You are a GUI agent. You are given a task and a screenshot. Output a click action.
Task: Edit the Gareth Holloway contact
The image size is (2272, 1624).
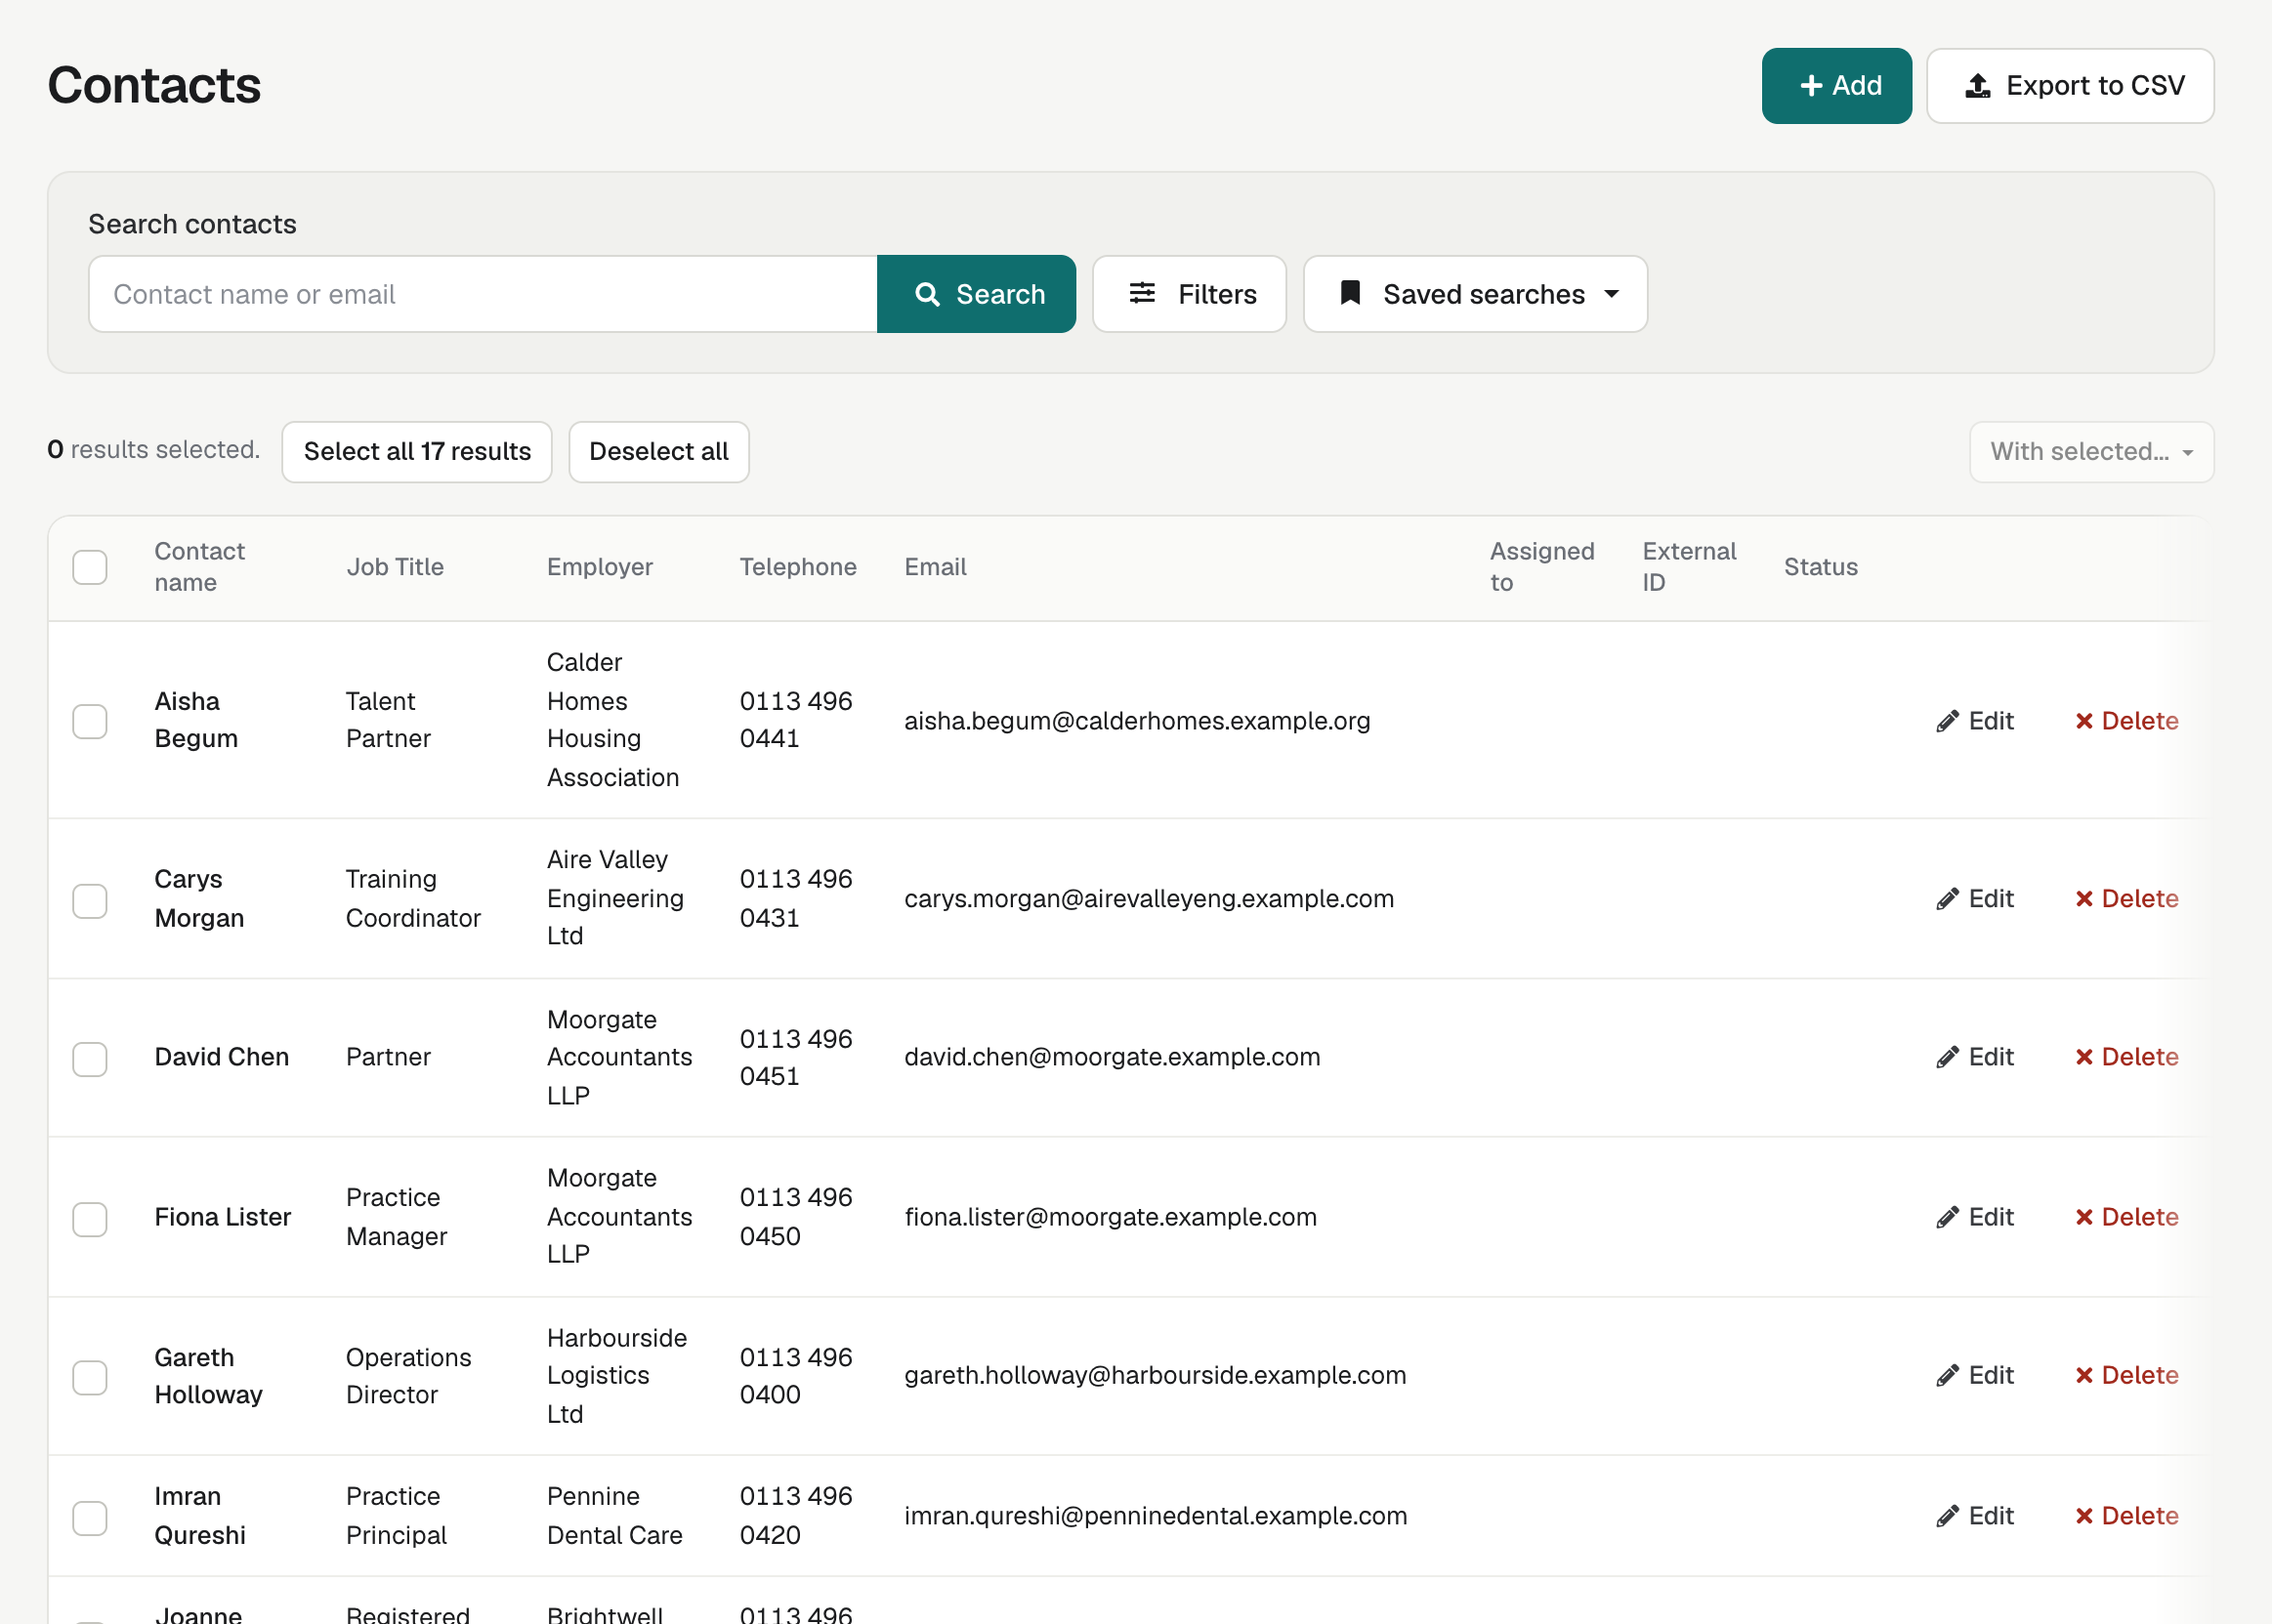pyautogui.click(x=1975, y=1375)
